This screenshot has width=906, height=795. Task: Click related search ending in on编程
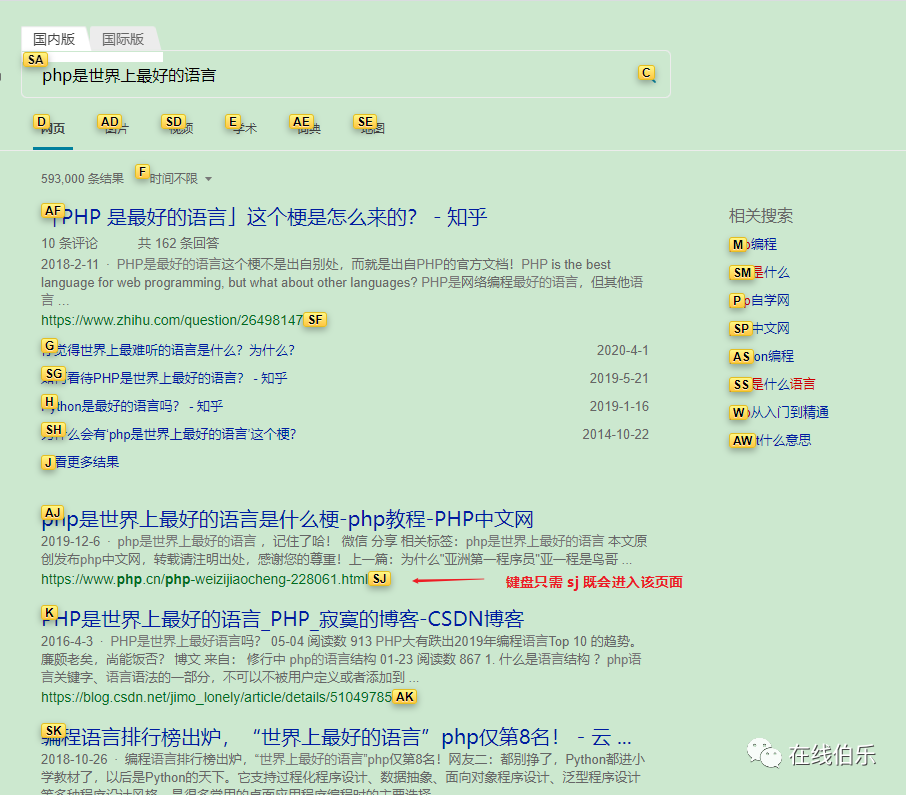pos(762,356)
